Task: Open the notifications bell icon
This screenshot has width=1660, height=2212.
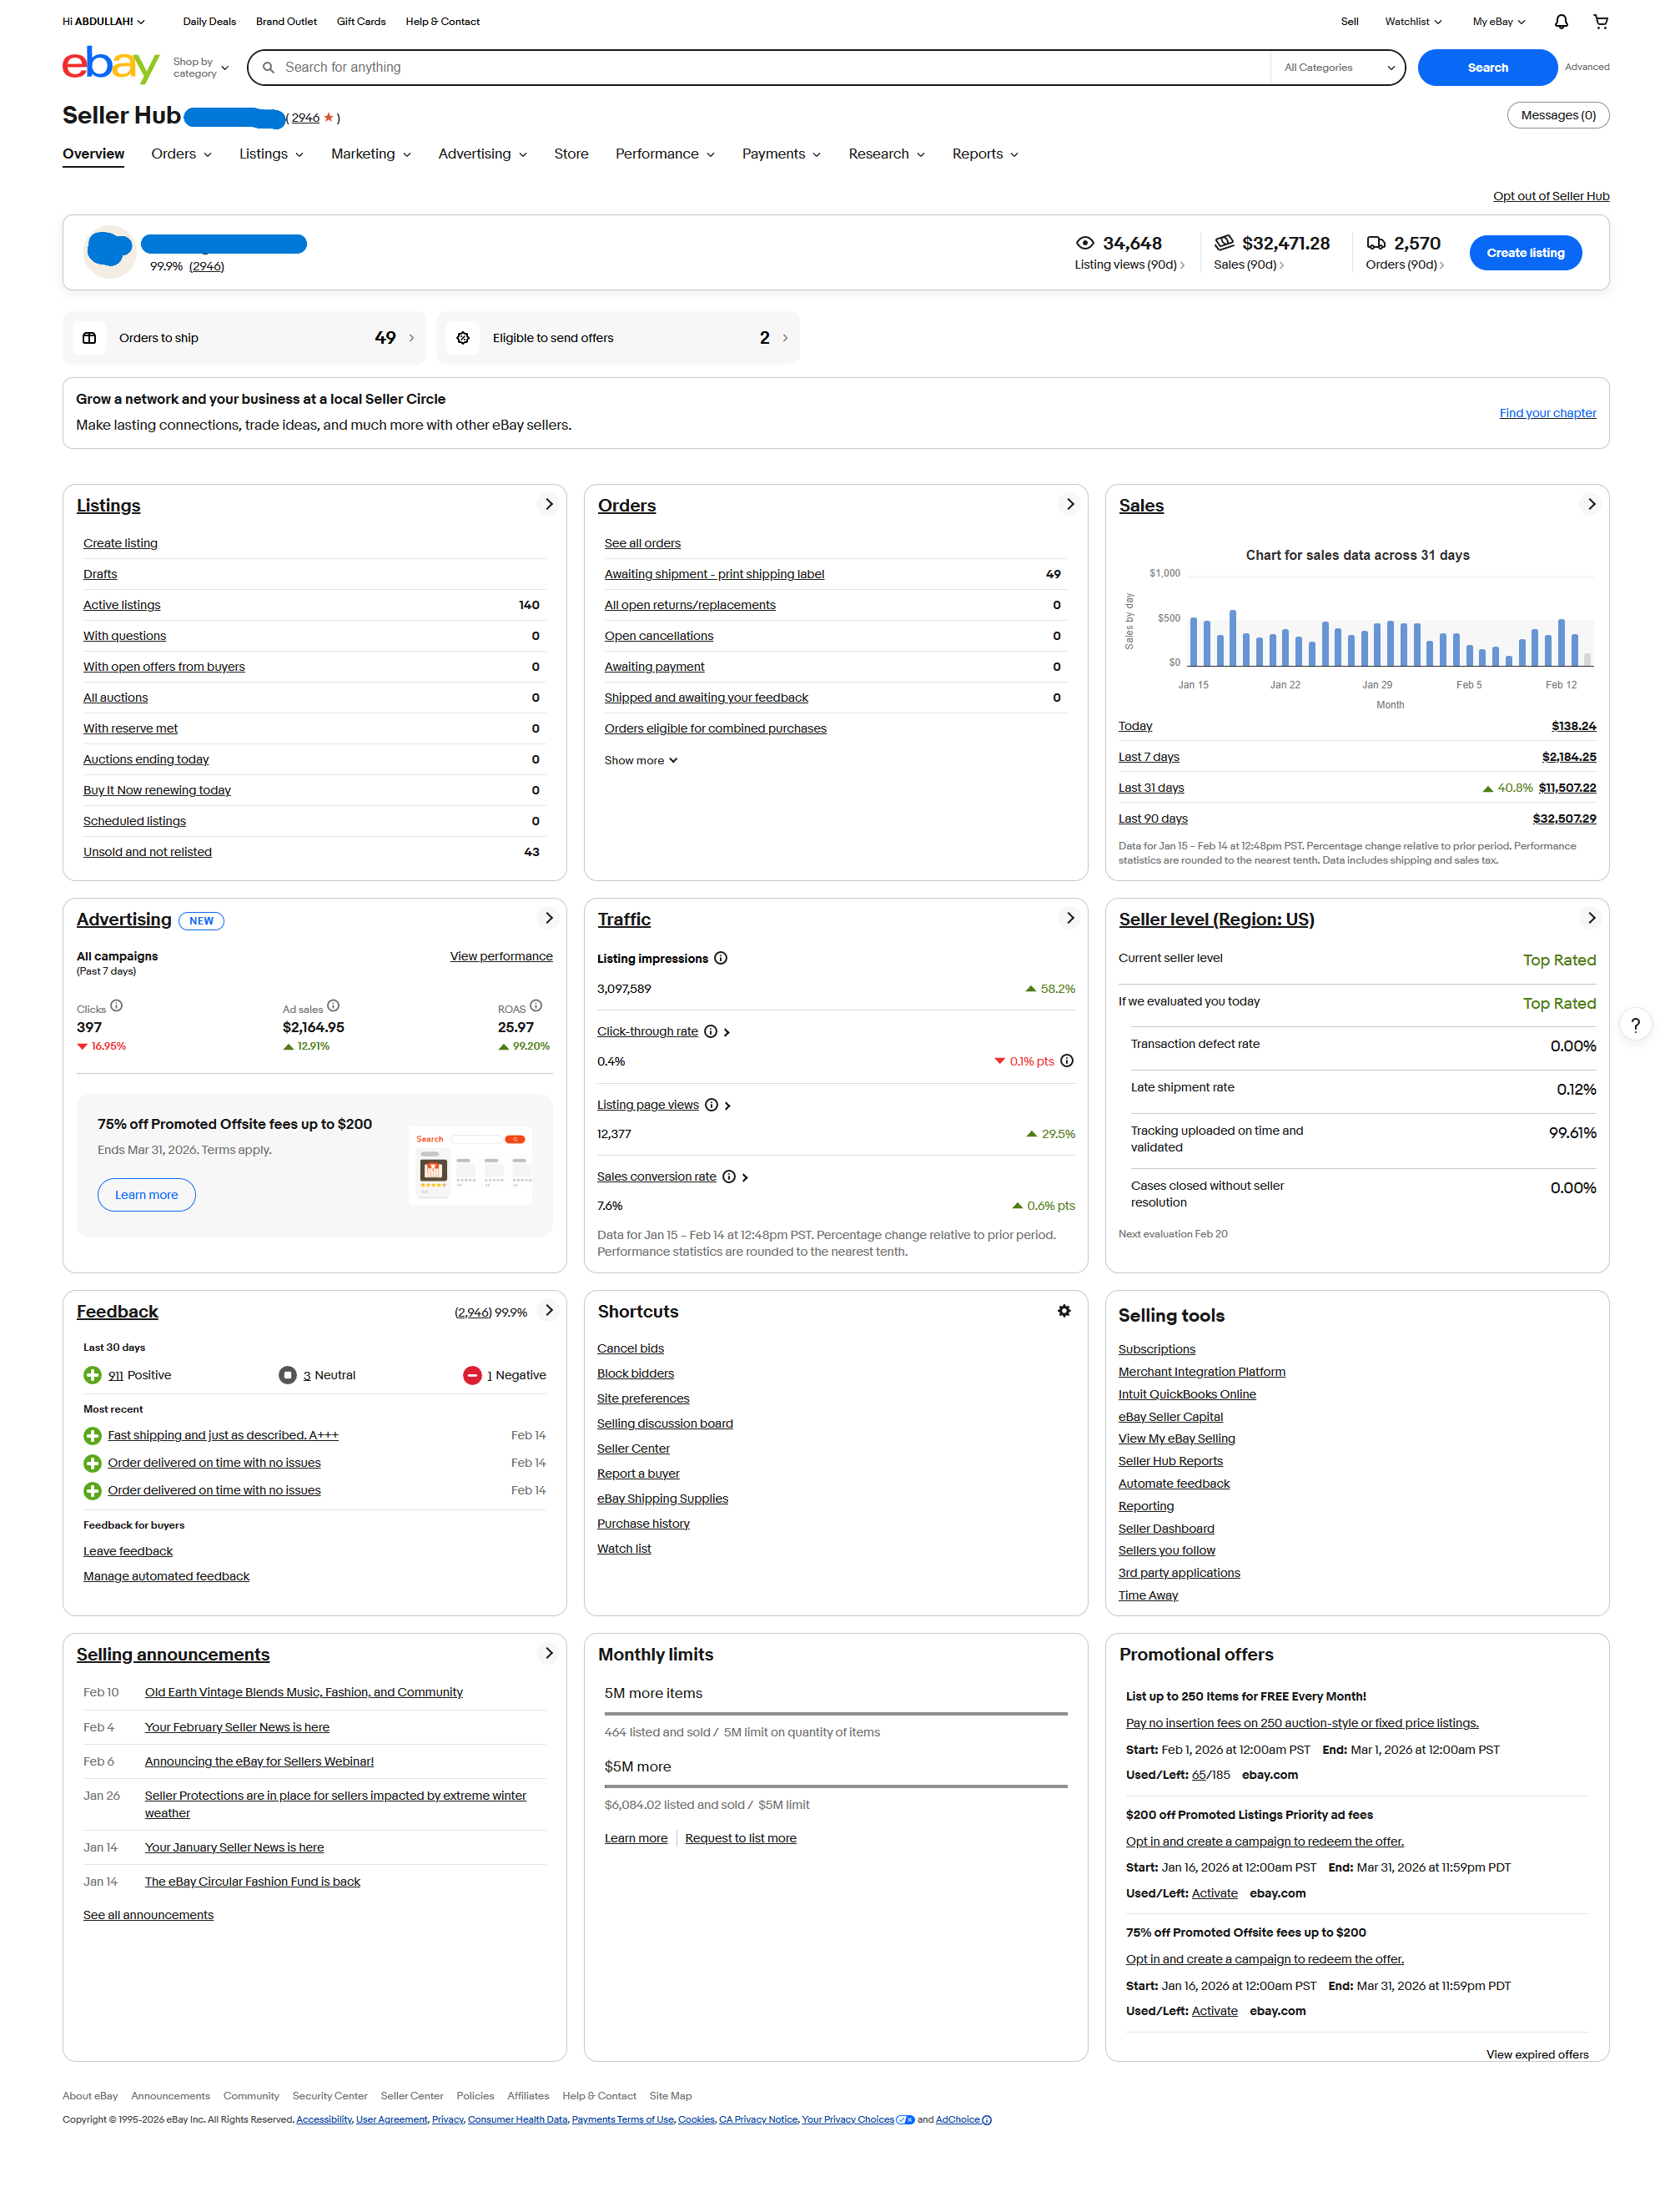Action: click(x=1560, y=21)
